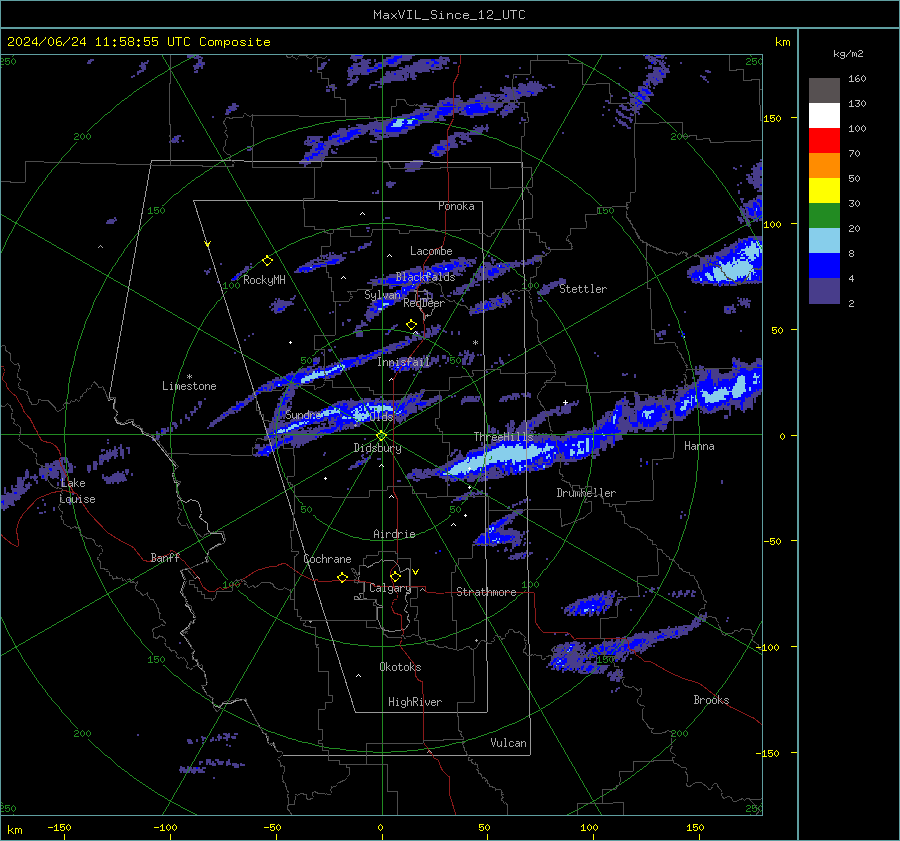Click the HighRiver city label

click(415, 702)
